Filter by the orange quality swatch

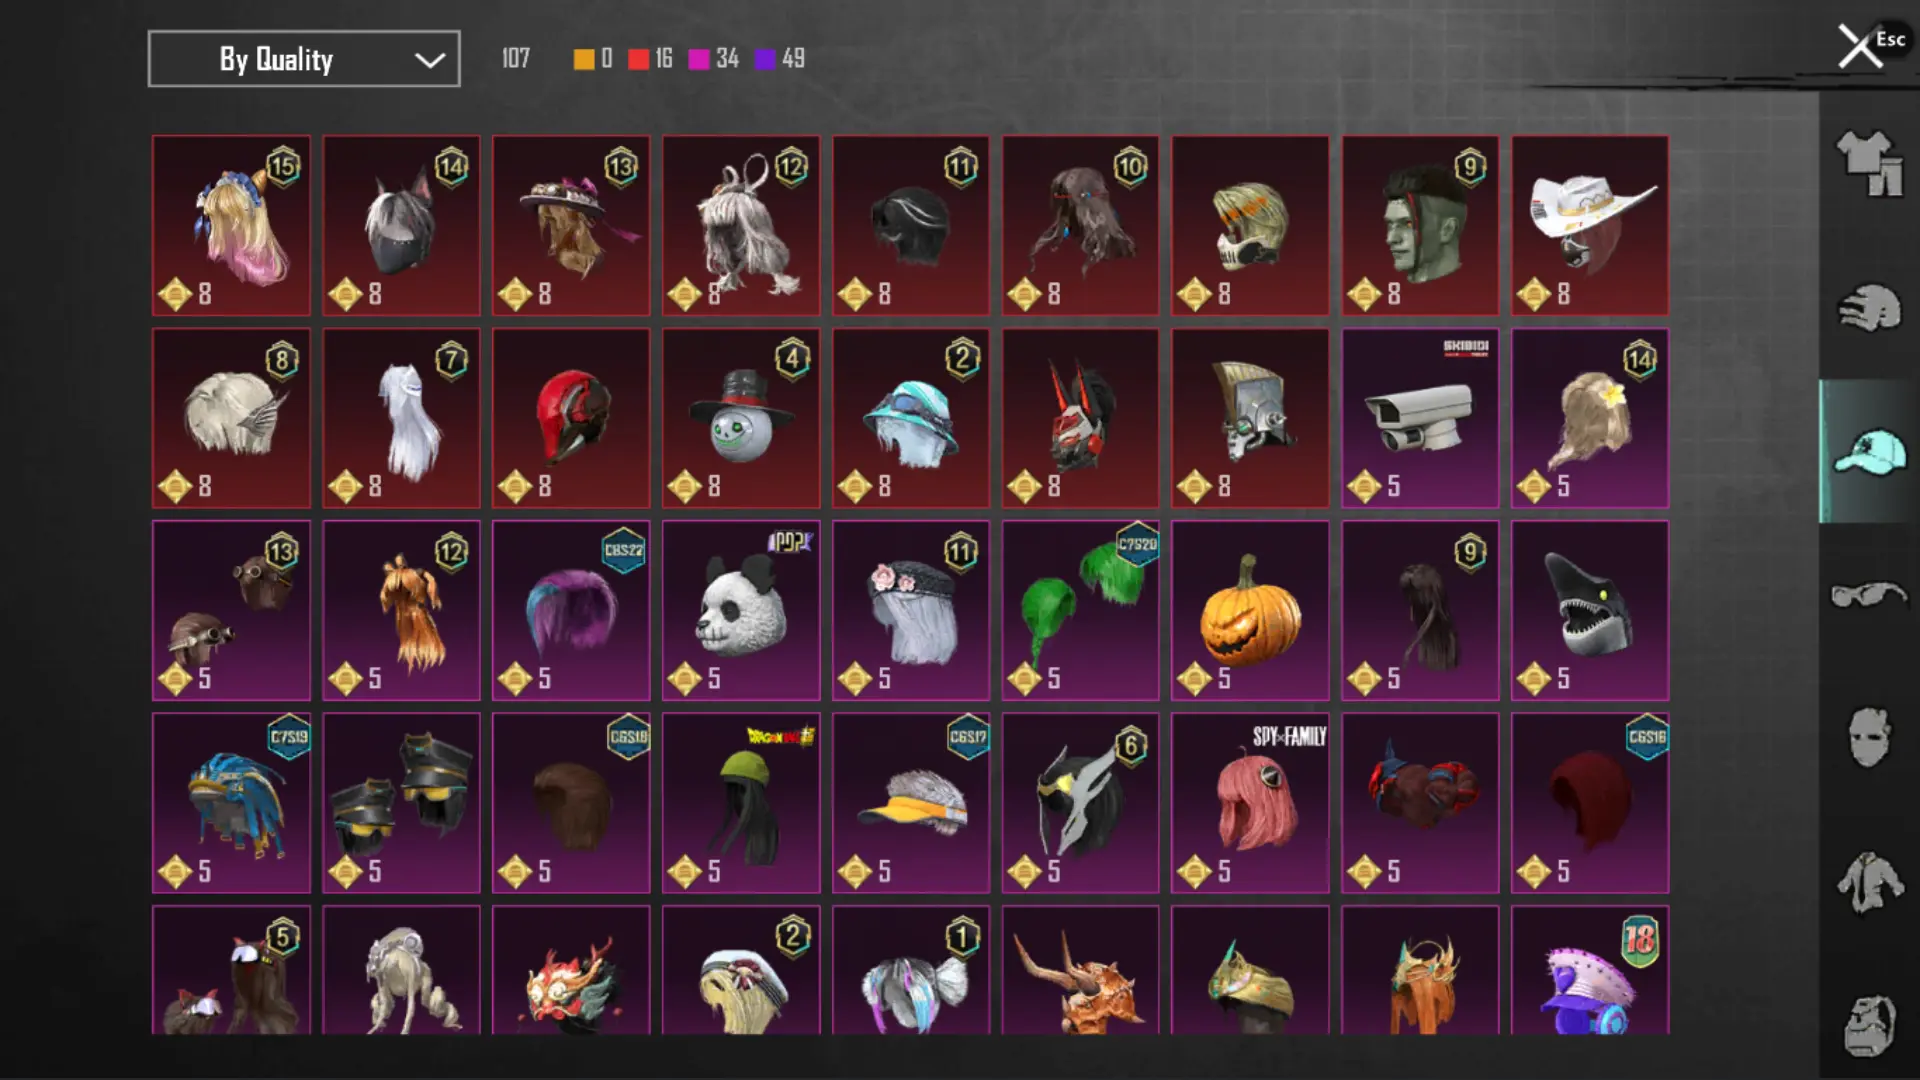pos(584,59)
